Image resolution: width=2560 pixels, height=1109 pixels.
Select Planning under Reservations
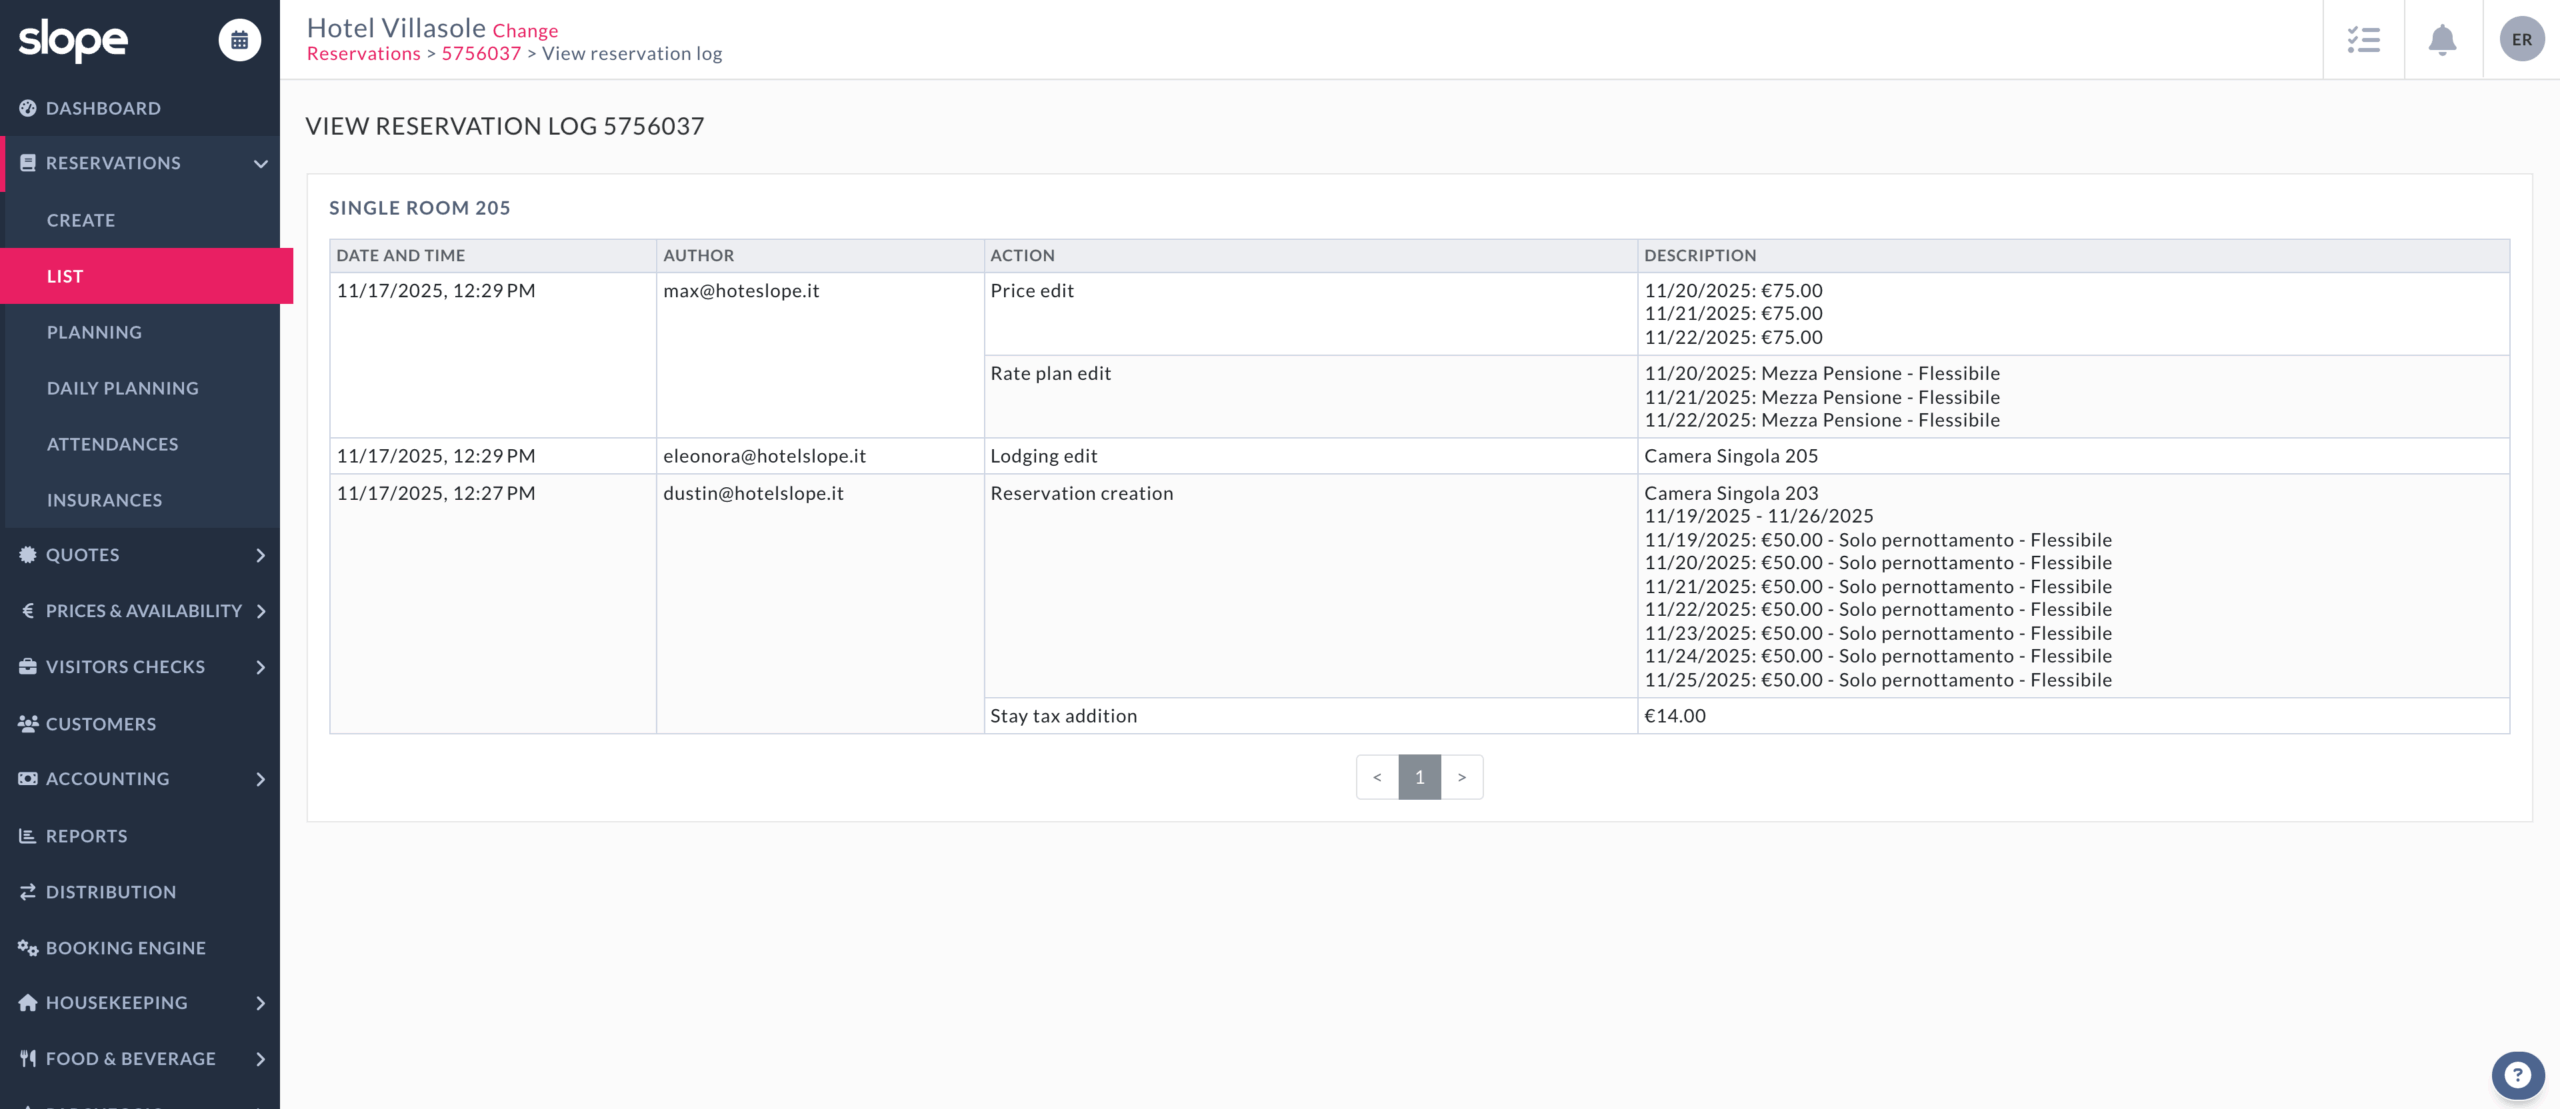(94, 332)
